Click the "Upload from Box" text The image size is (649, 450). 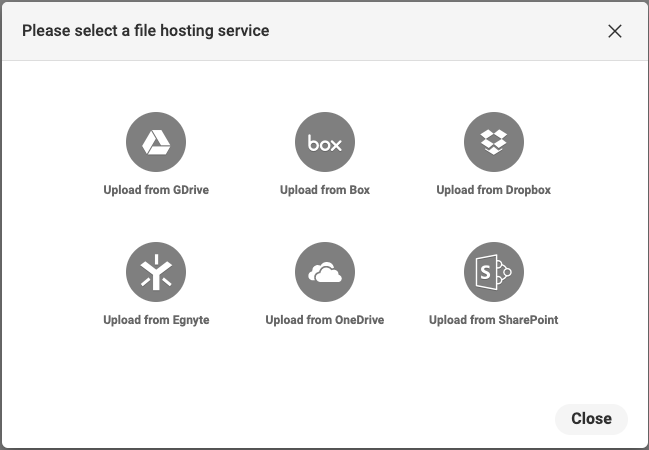pyautogui.click(x=325, y=190)
